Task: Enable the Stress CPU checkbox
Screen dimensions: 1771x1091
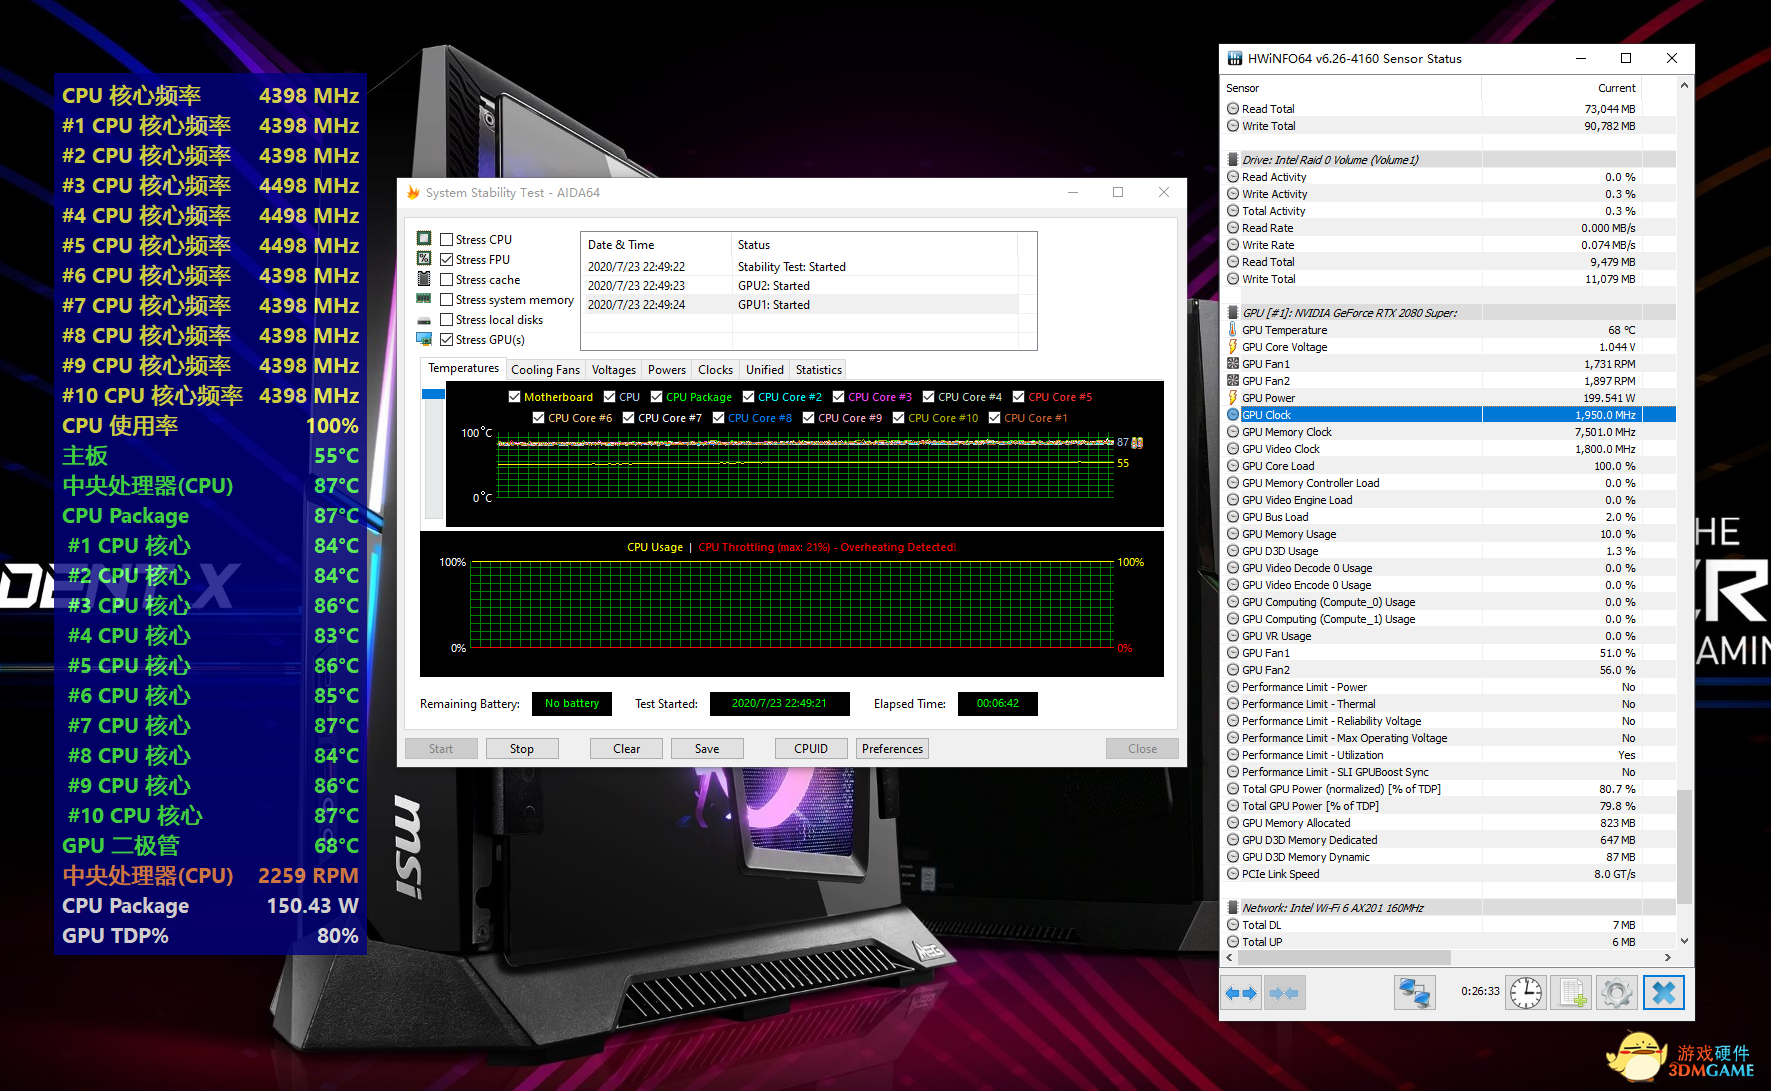Action: (447, 240)
